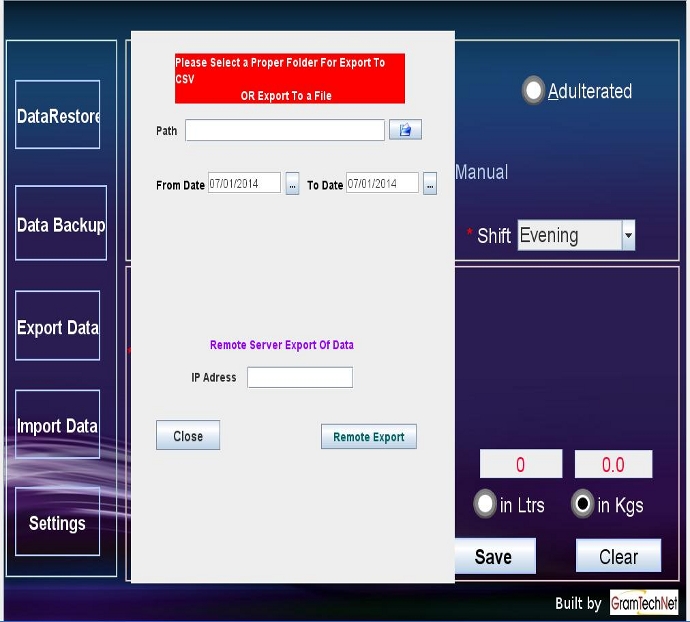Open the To Date picker button
690x622 pixels.
[430, 184]
